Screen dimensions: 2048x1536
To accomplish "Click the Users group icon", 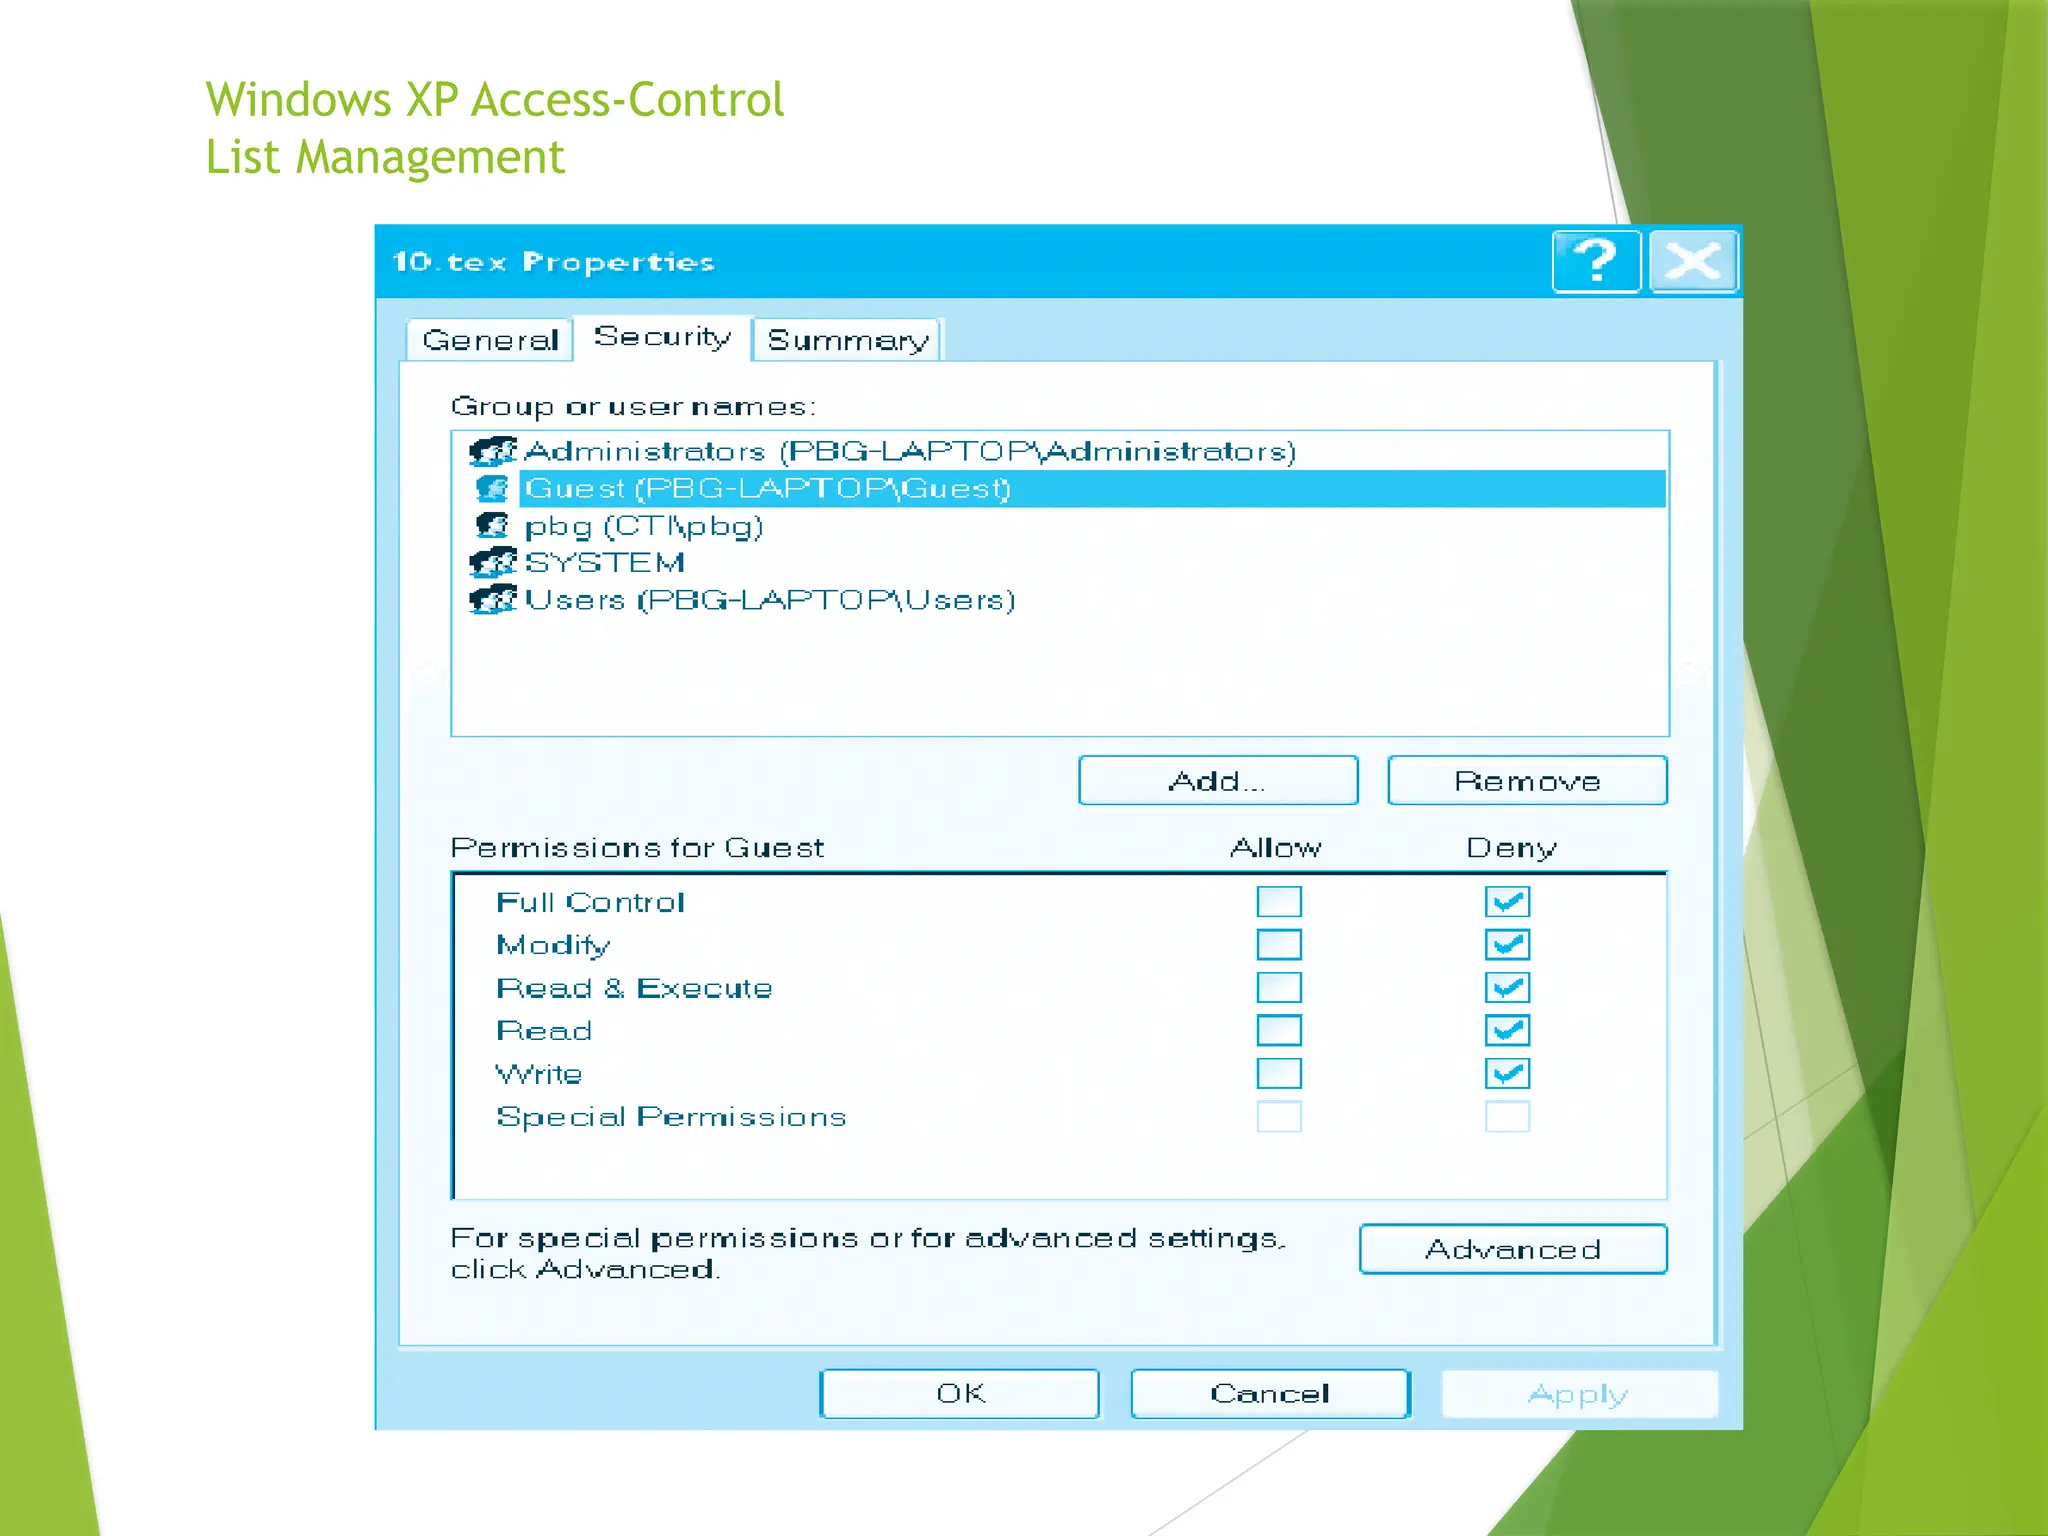I will [493, 600].
